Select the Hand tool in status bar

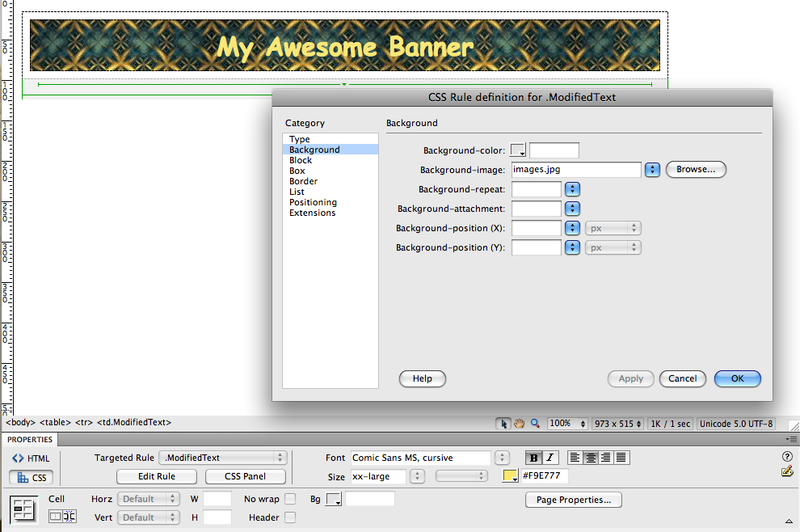pos(519,423)
